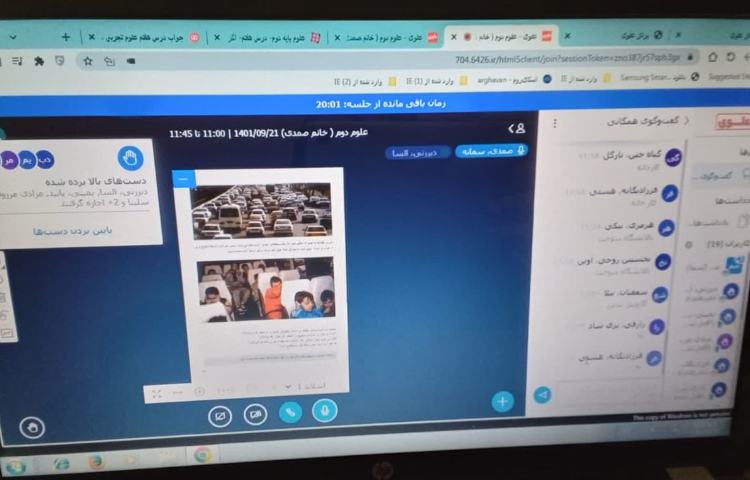The height and width of the screenshot is (480, 750).
Task: Open the tab search chevron dropdown
Action: click(13, 37)
